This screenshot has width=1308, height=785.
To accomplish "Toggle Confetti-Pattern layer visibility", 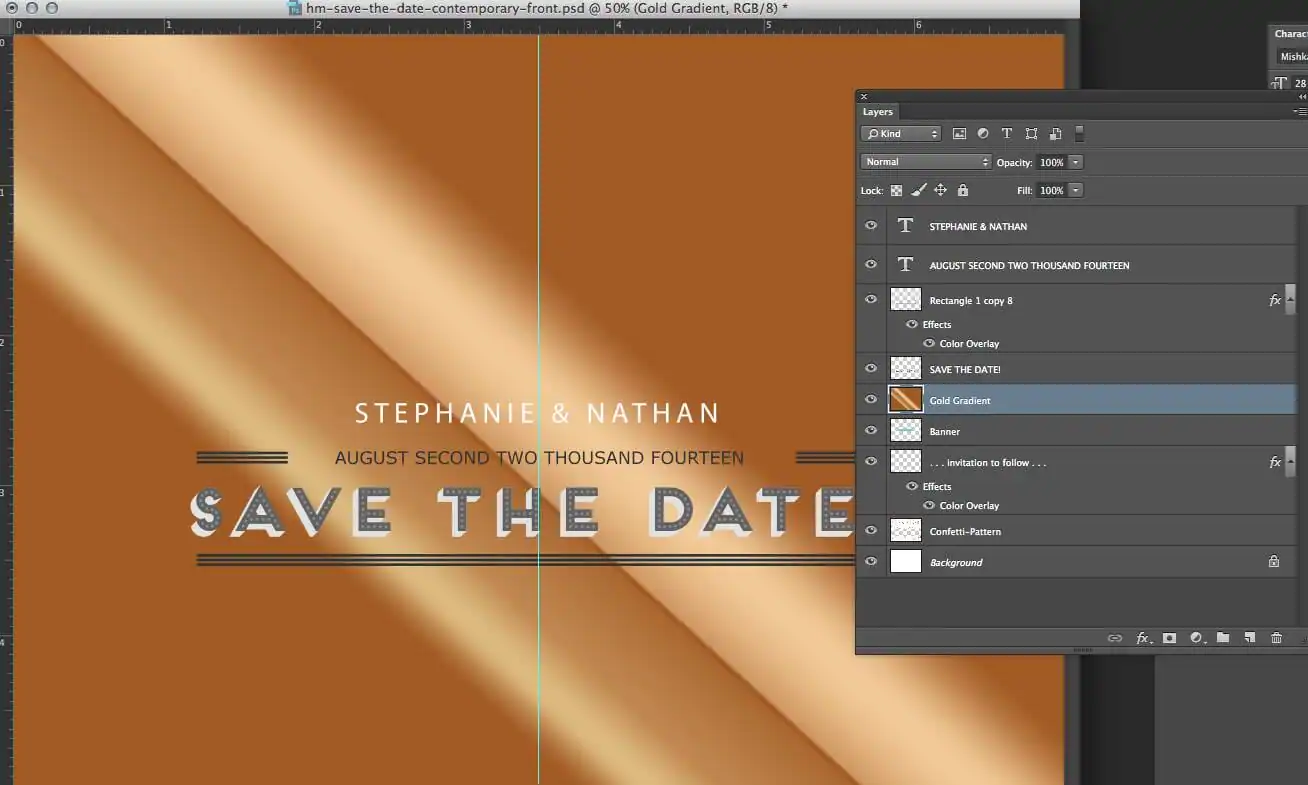I will [x=871, y=530].
